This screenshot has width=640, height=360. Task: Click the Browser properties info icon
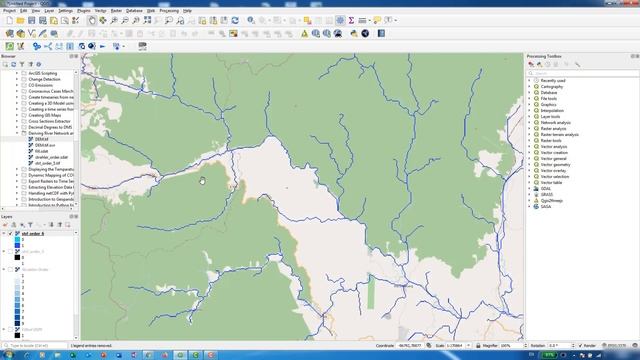[x=39, y=64]
